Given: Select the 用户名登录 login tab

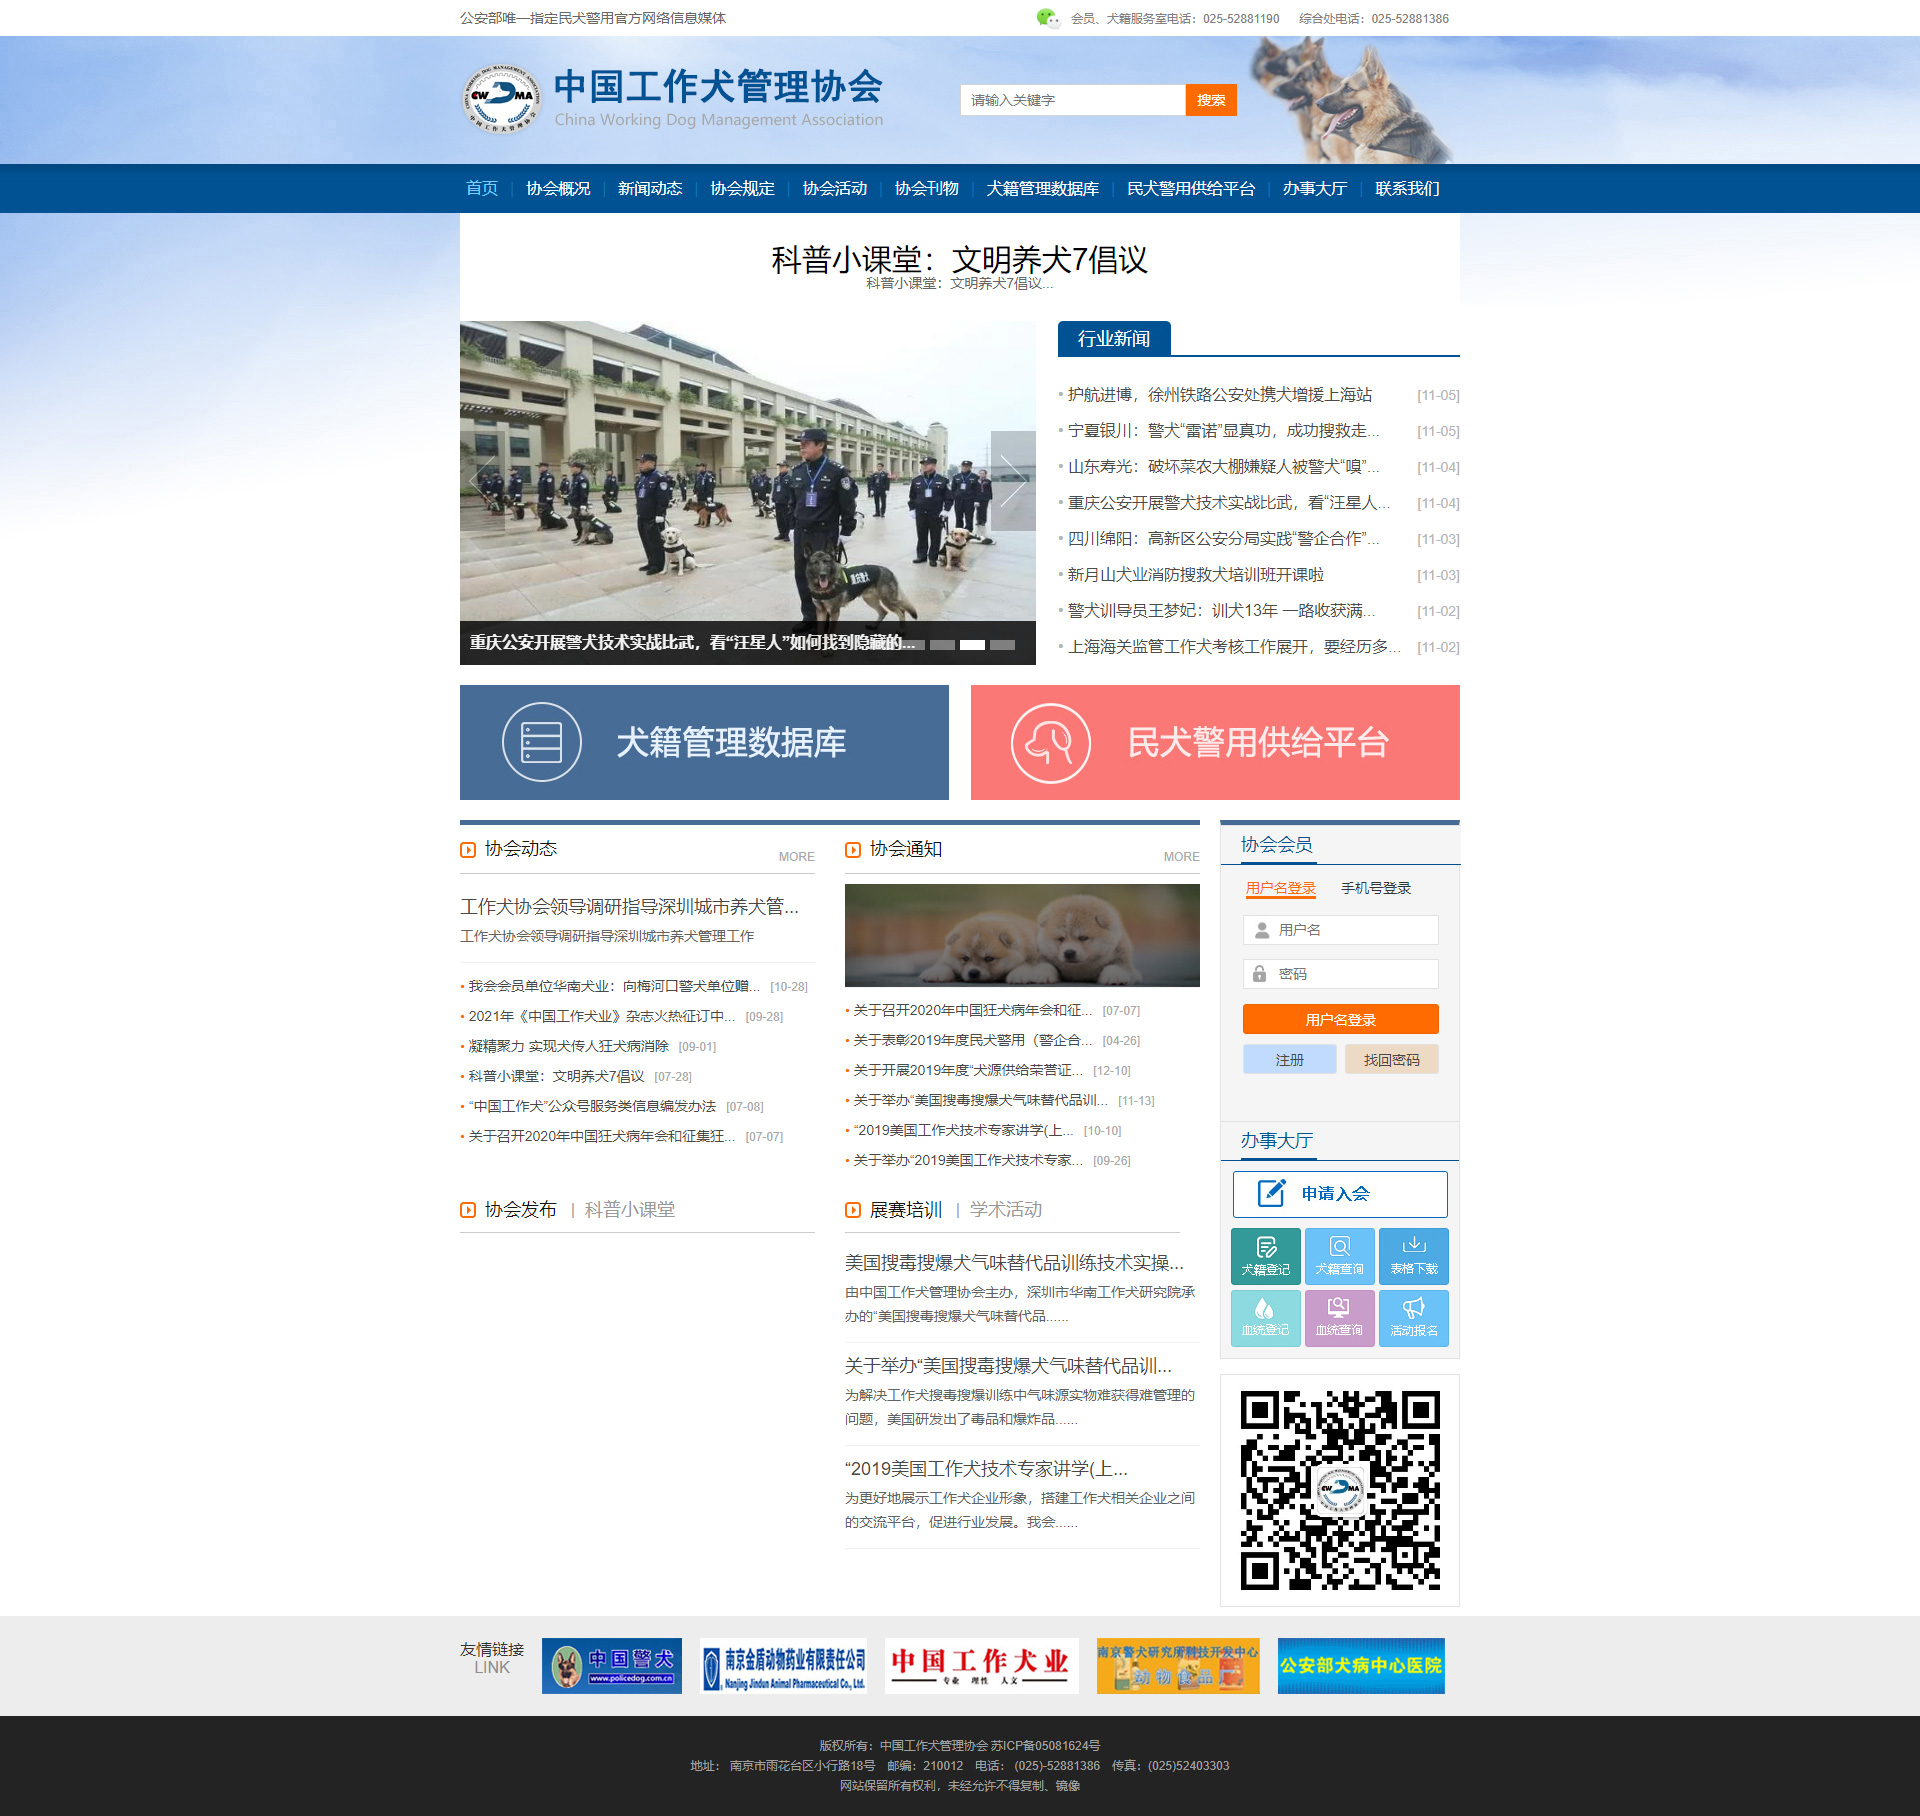Looking at the screenshot, I should coord(1280,888).
